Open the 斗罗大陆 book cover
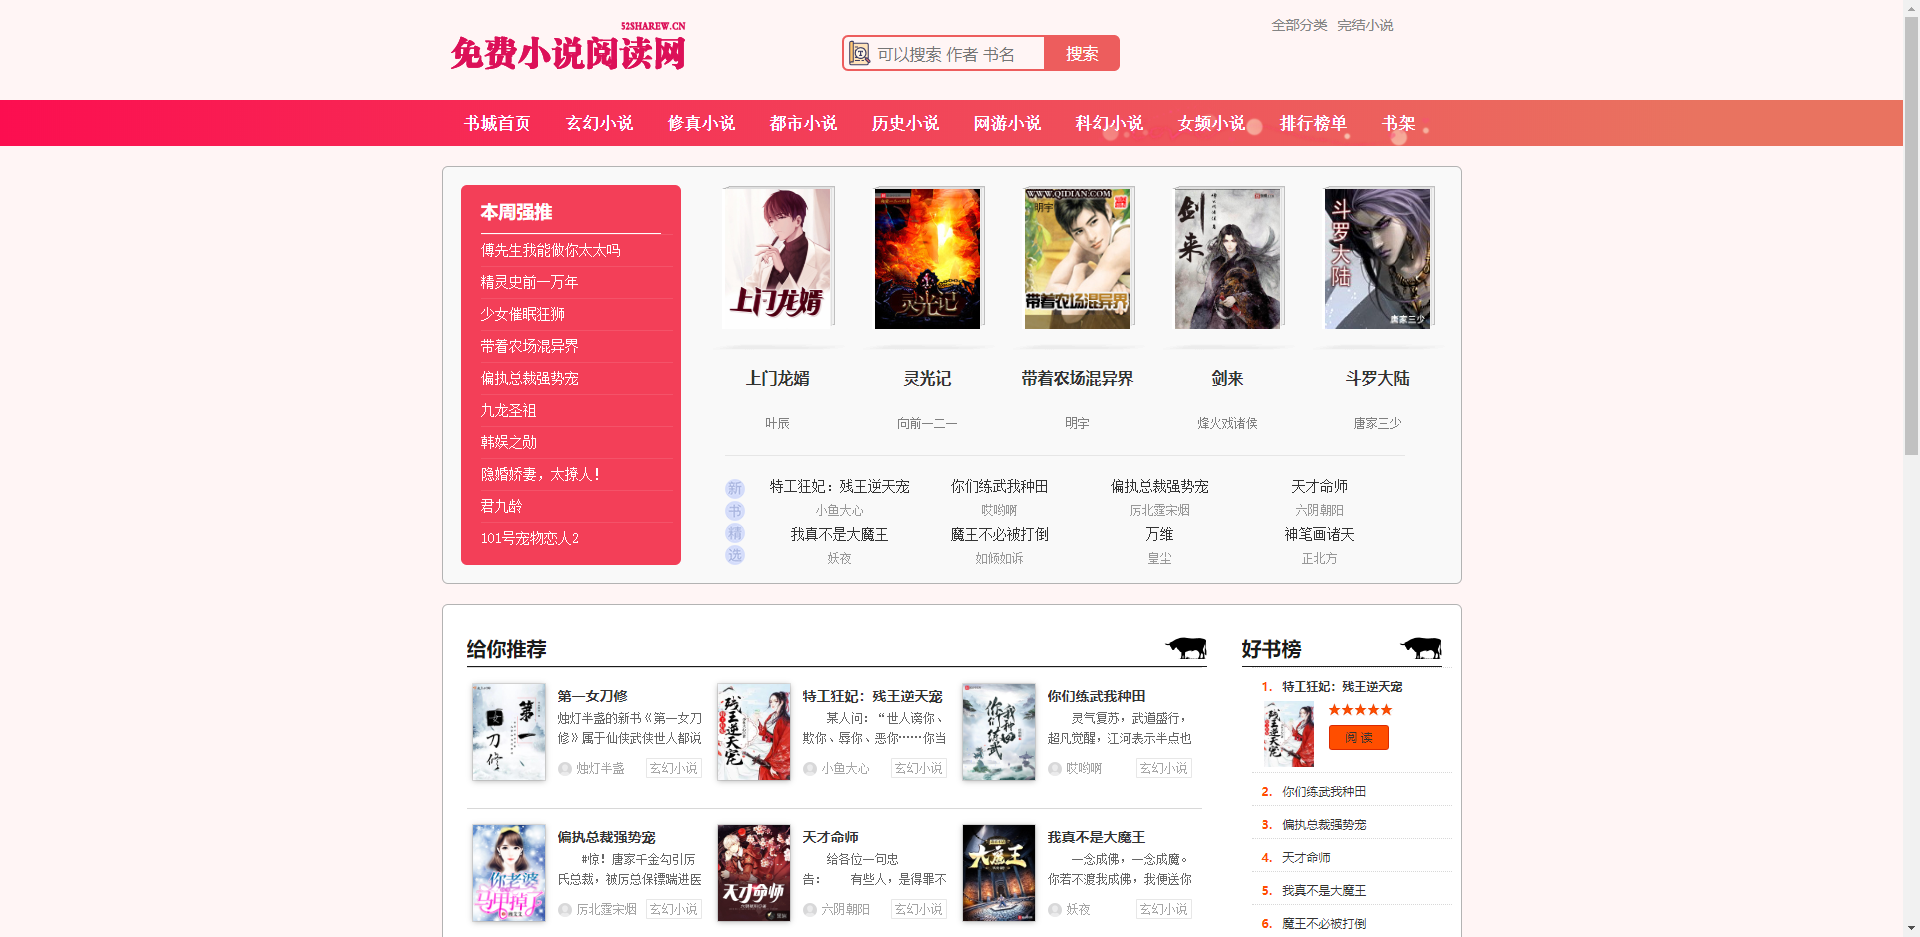 click(1378, 258)
